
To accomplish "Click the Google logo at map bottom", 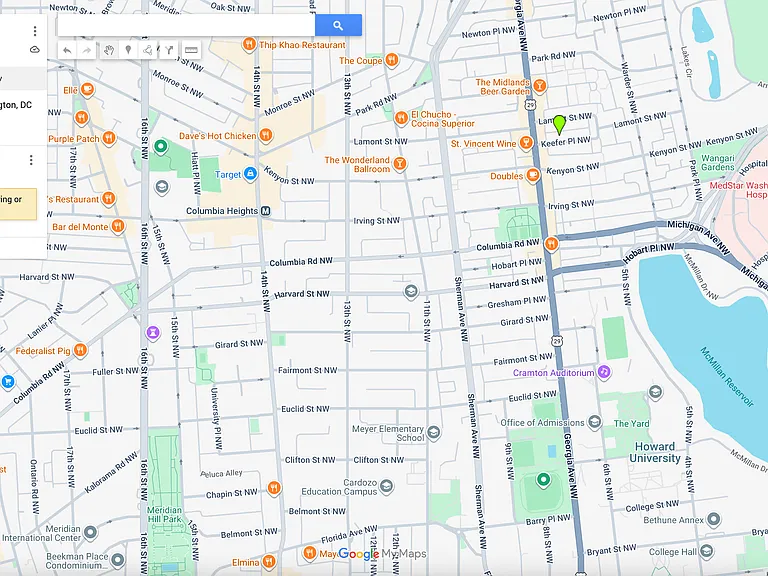I will [359, 554].
